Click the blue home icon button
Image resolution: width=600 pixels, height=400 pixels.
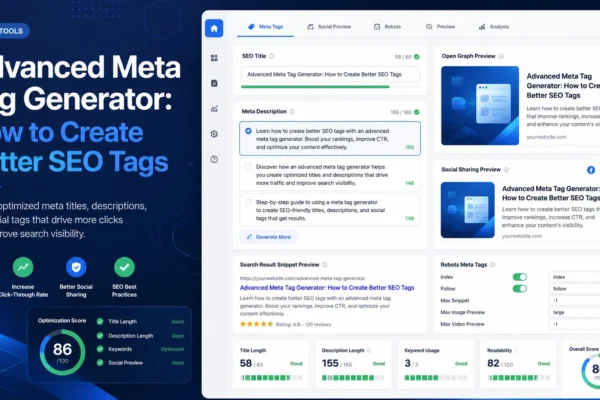click(214, 28)
